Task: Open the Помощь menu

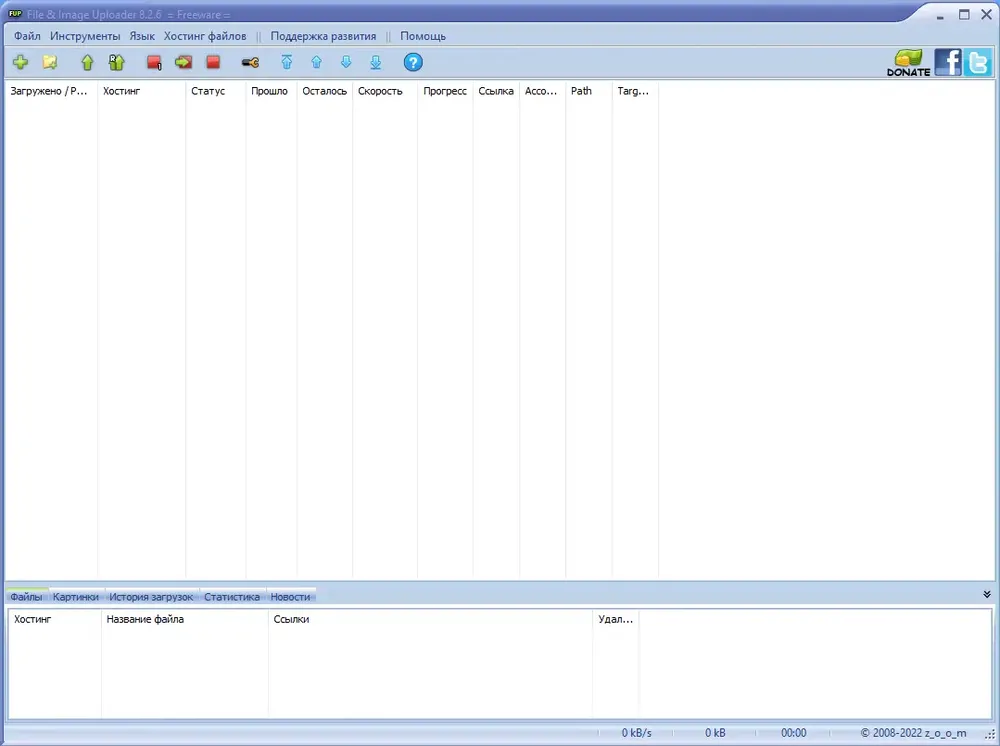Action: 423,36
